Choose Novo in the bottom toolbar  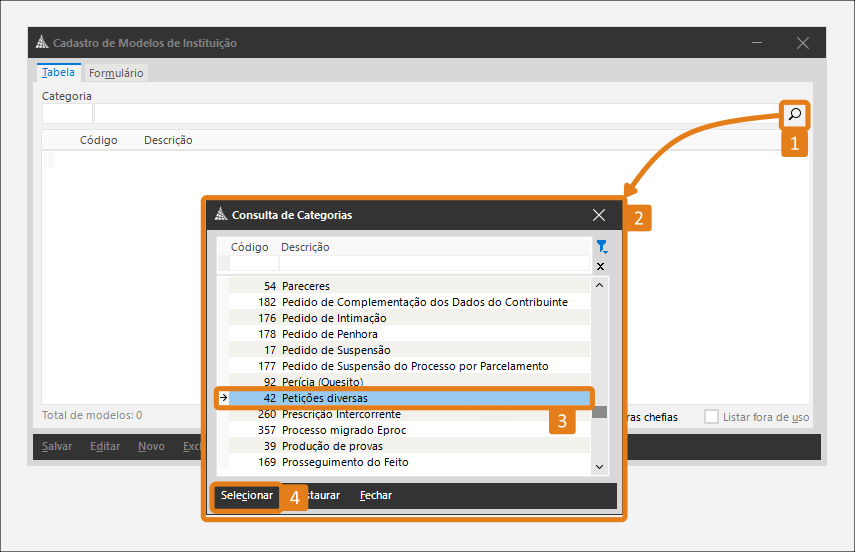click(x=151, y=446)
